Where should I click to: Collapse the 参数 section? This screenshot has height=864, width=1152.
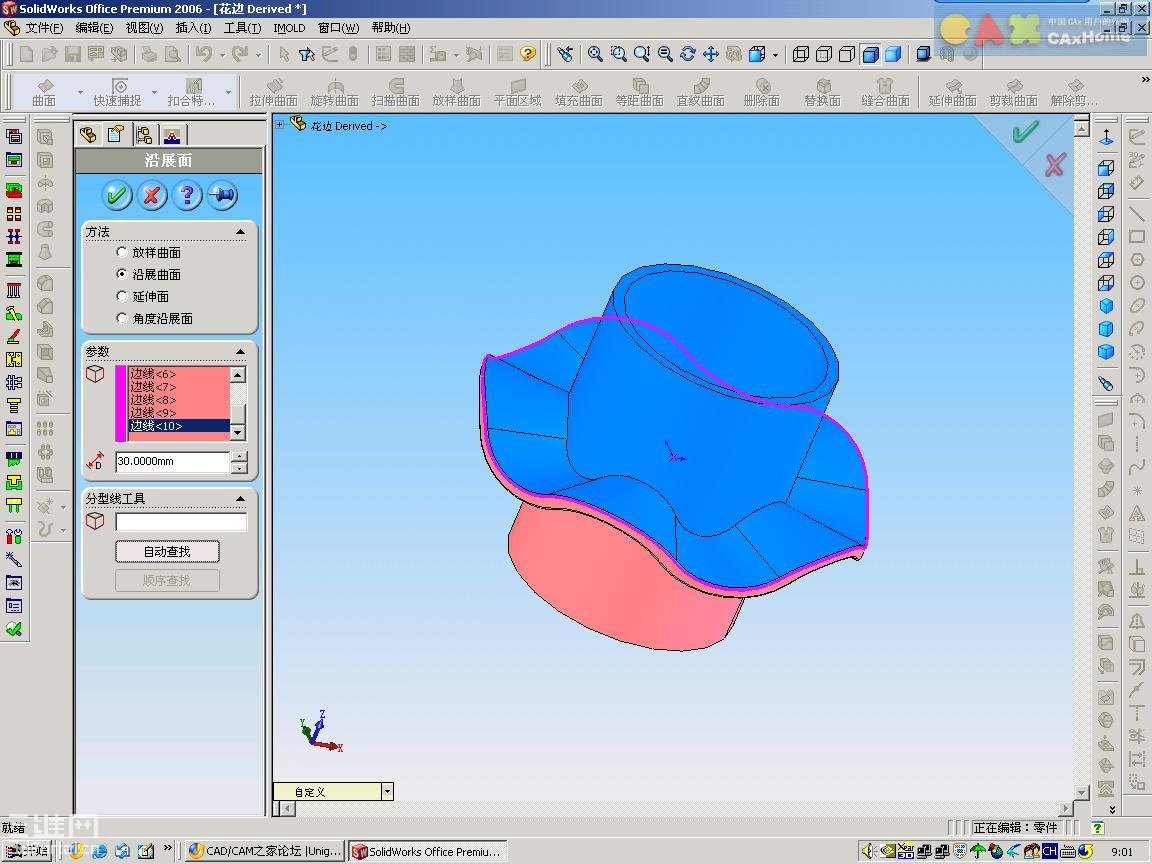pos(240,351)
